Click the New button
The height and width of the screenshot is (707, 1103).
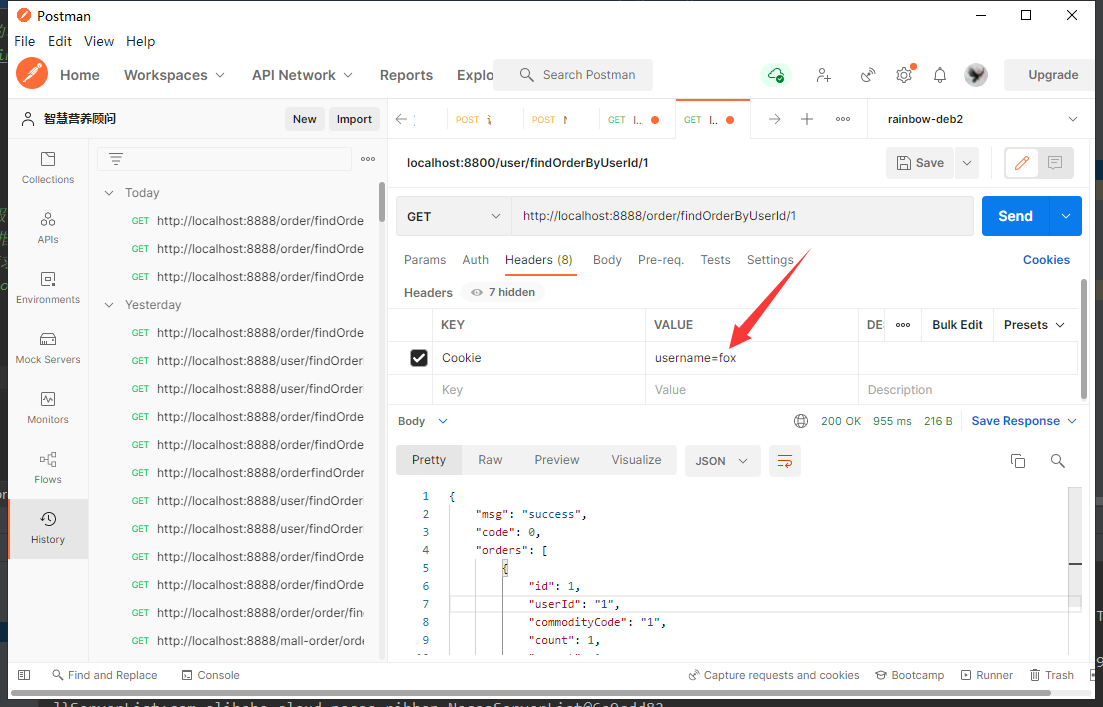point(305,119)
